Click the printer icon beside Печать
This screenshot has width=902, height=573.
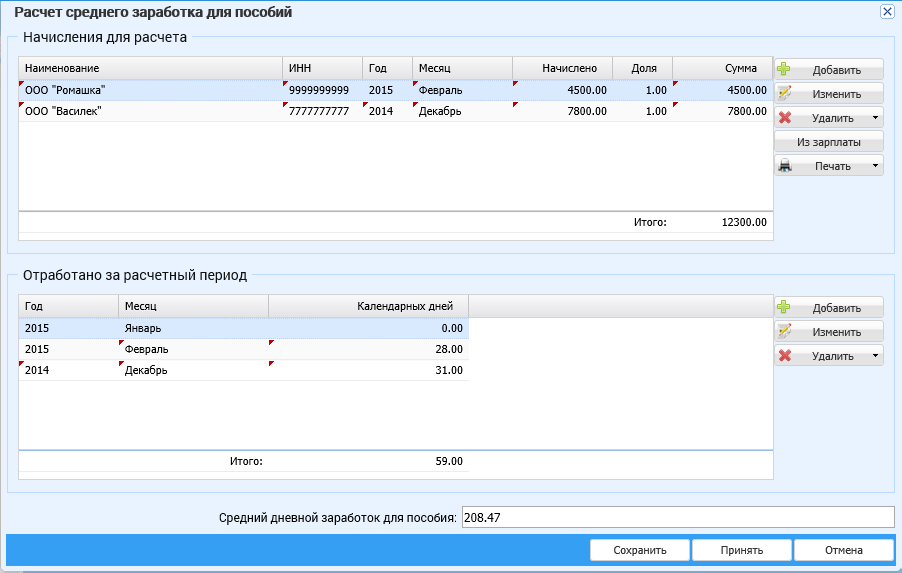click(785, 166)
